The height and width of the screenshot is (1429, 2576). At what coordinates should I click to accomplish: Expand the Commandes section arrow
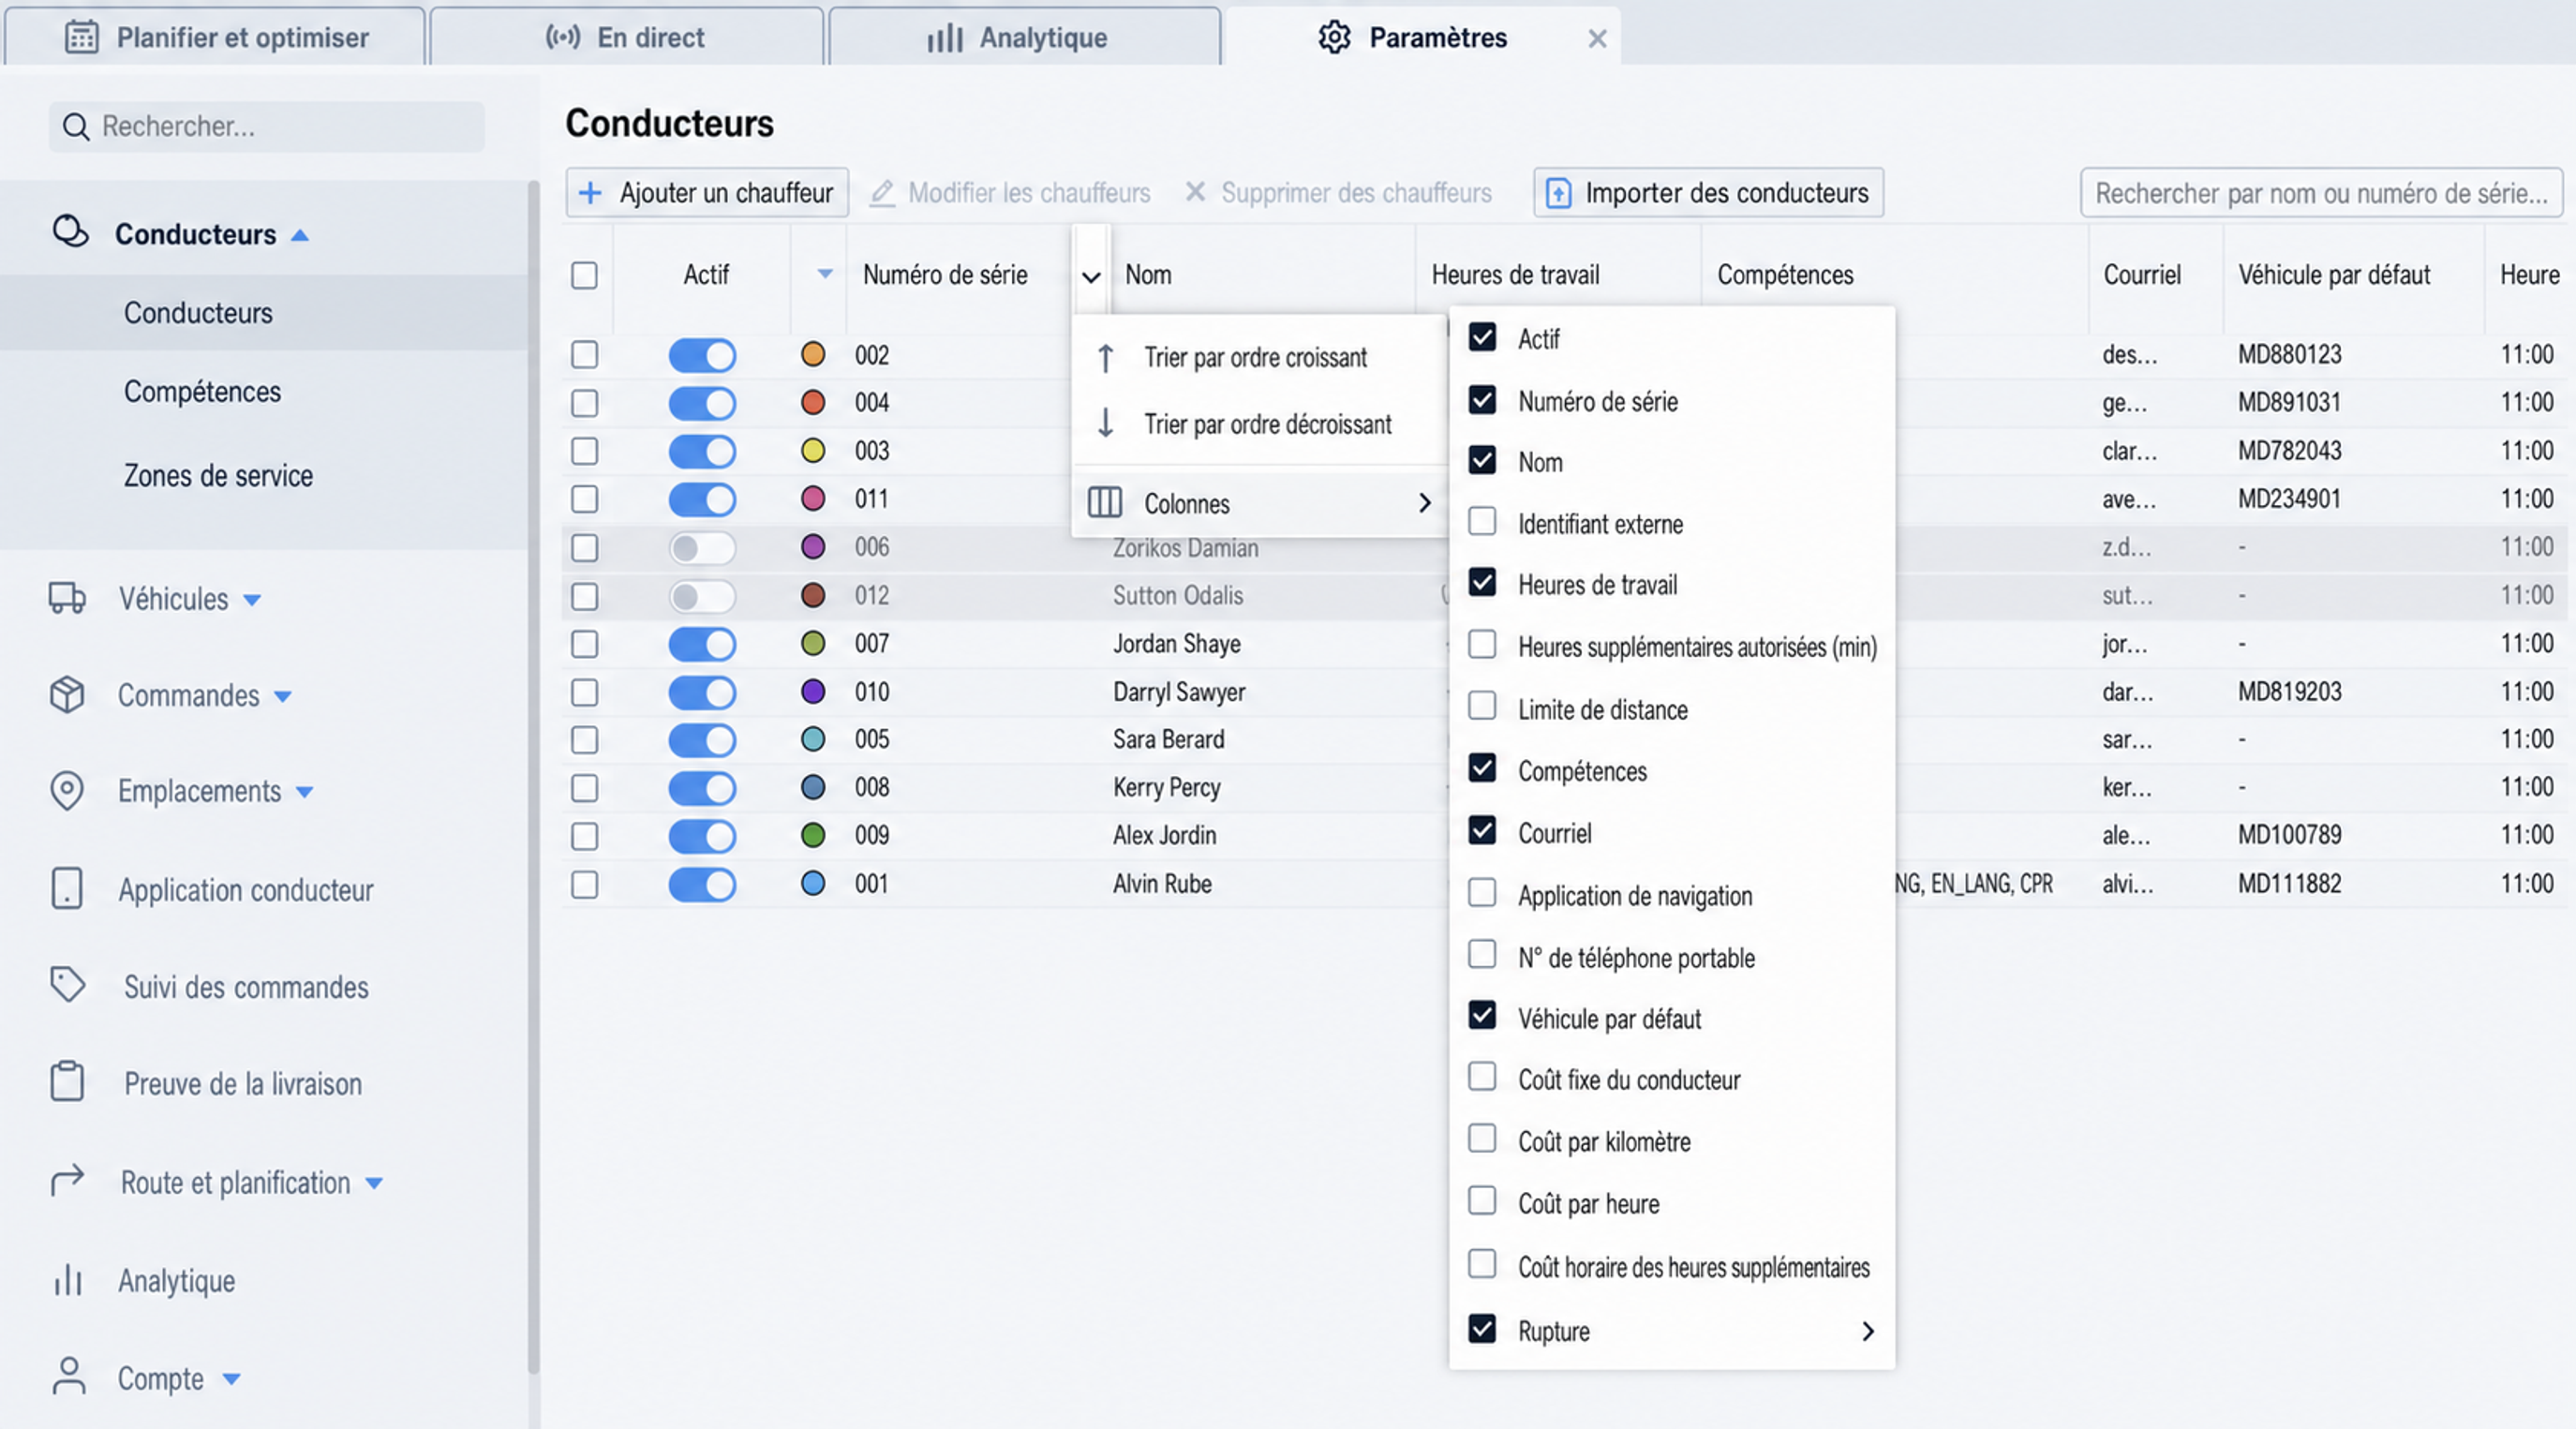click(x=283, y=696)
